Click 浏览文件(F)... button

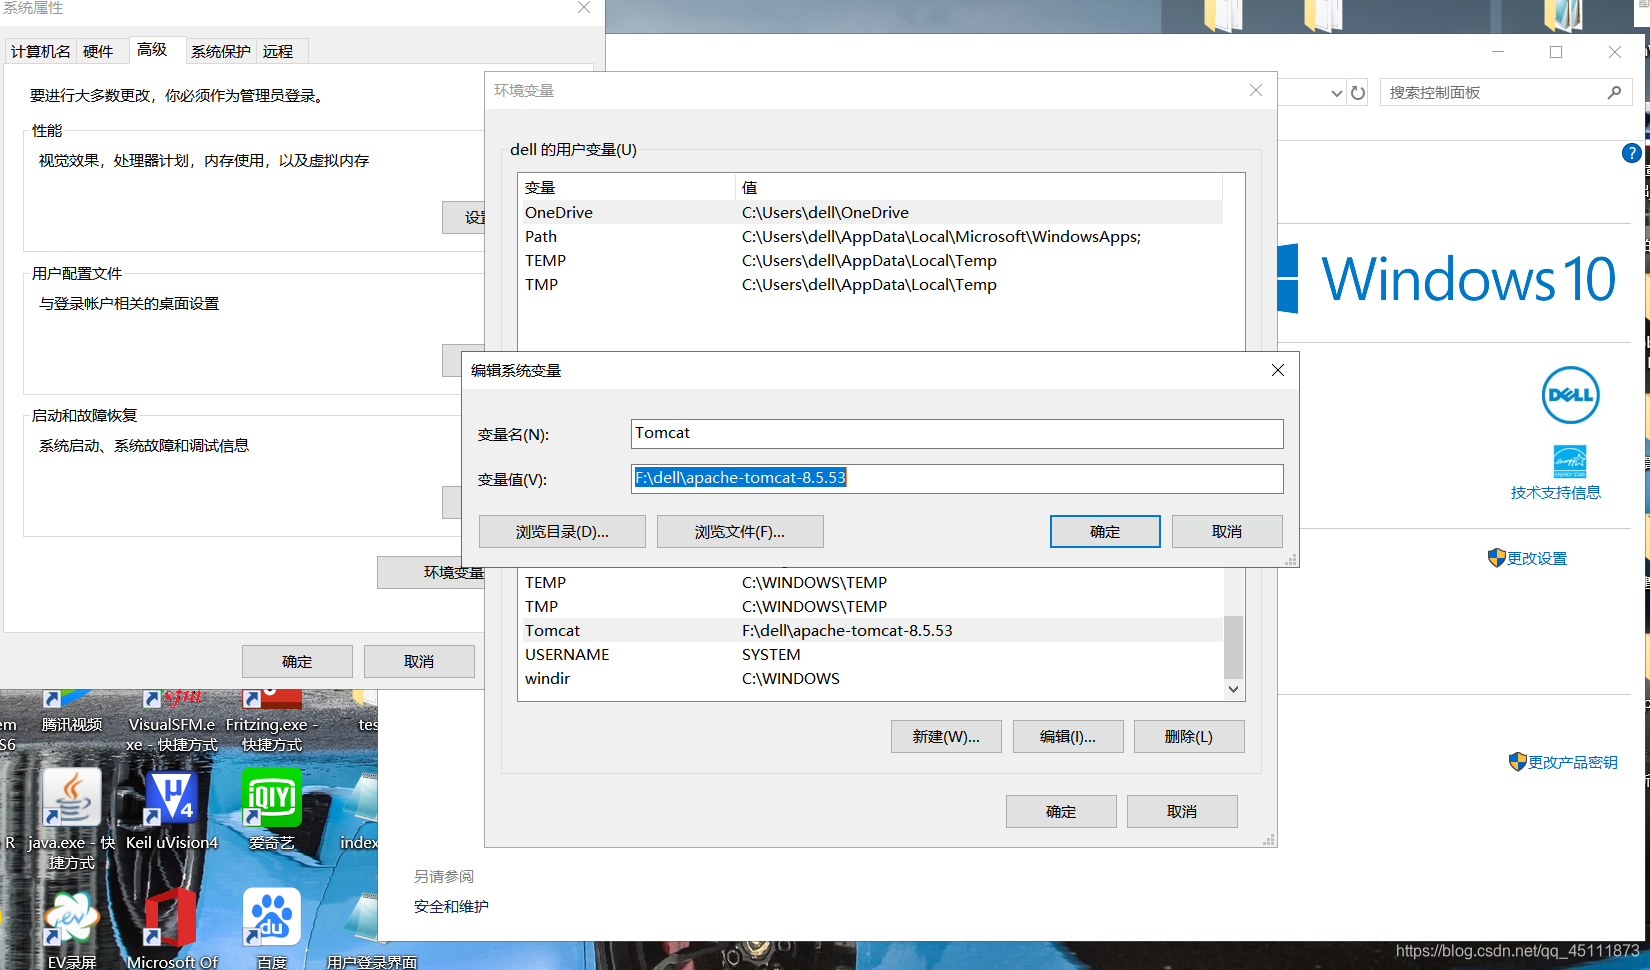coord(740,532)
